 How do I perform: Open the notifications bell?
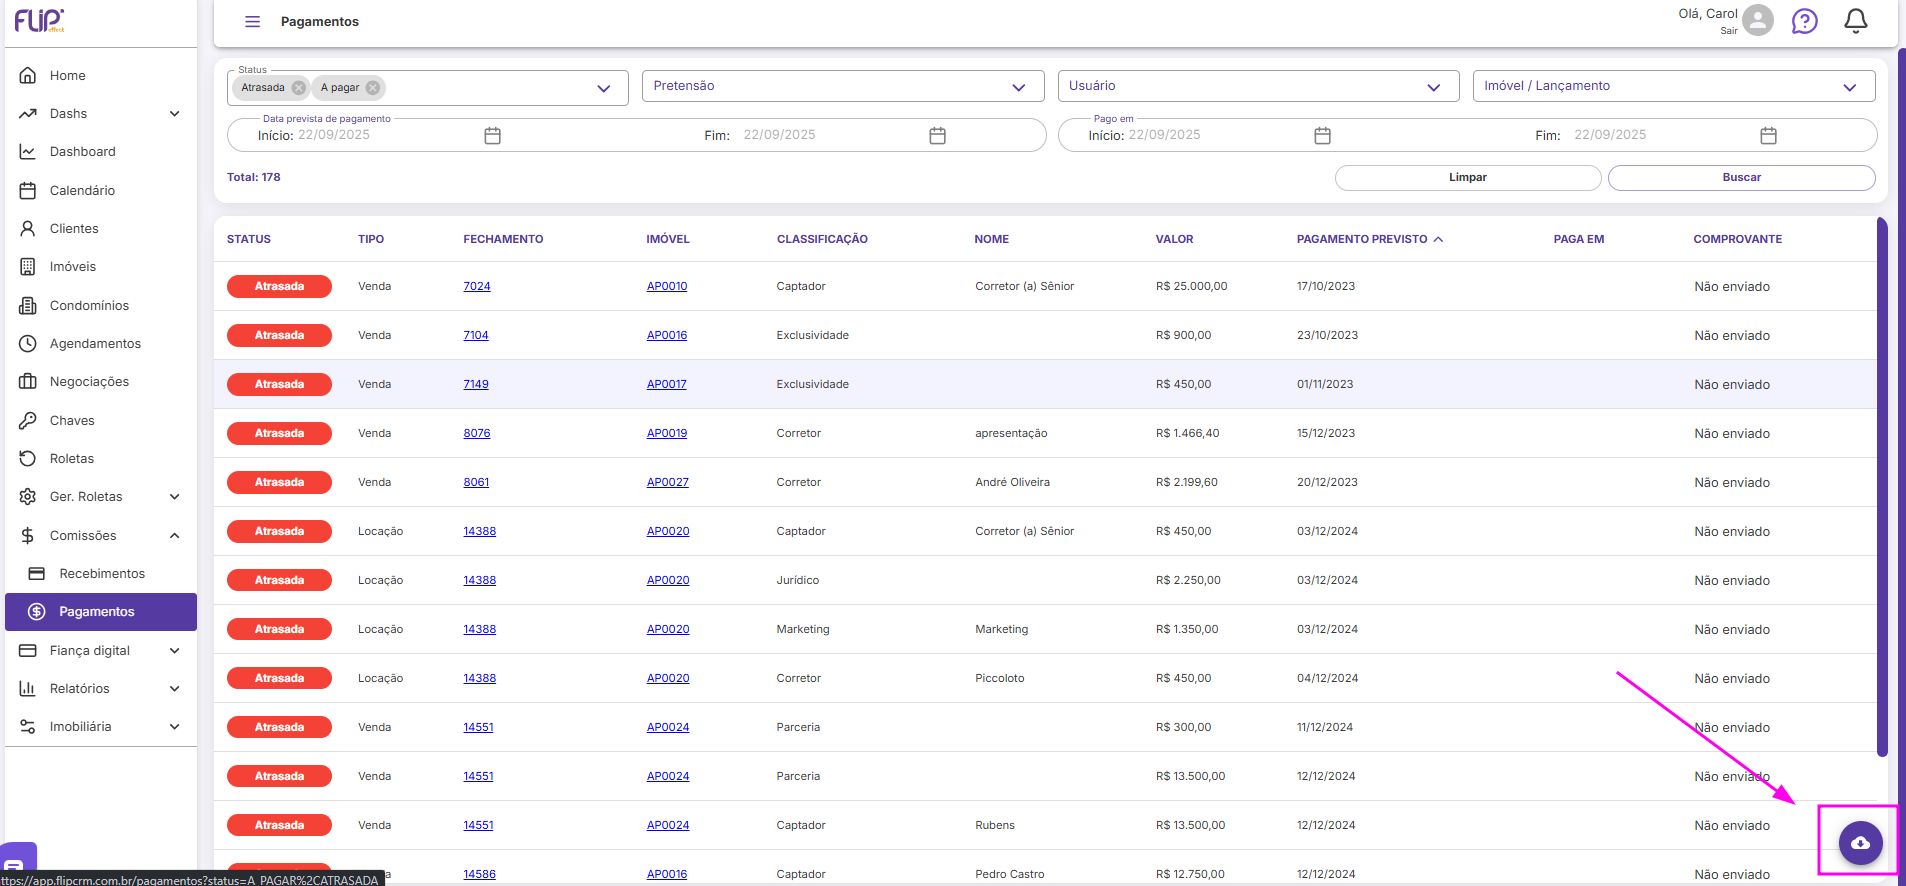click(1856, 21)
